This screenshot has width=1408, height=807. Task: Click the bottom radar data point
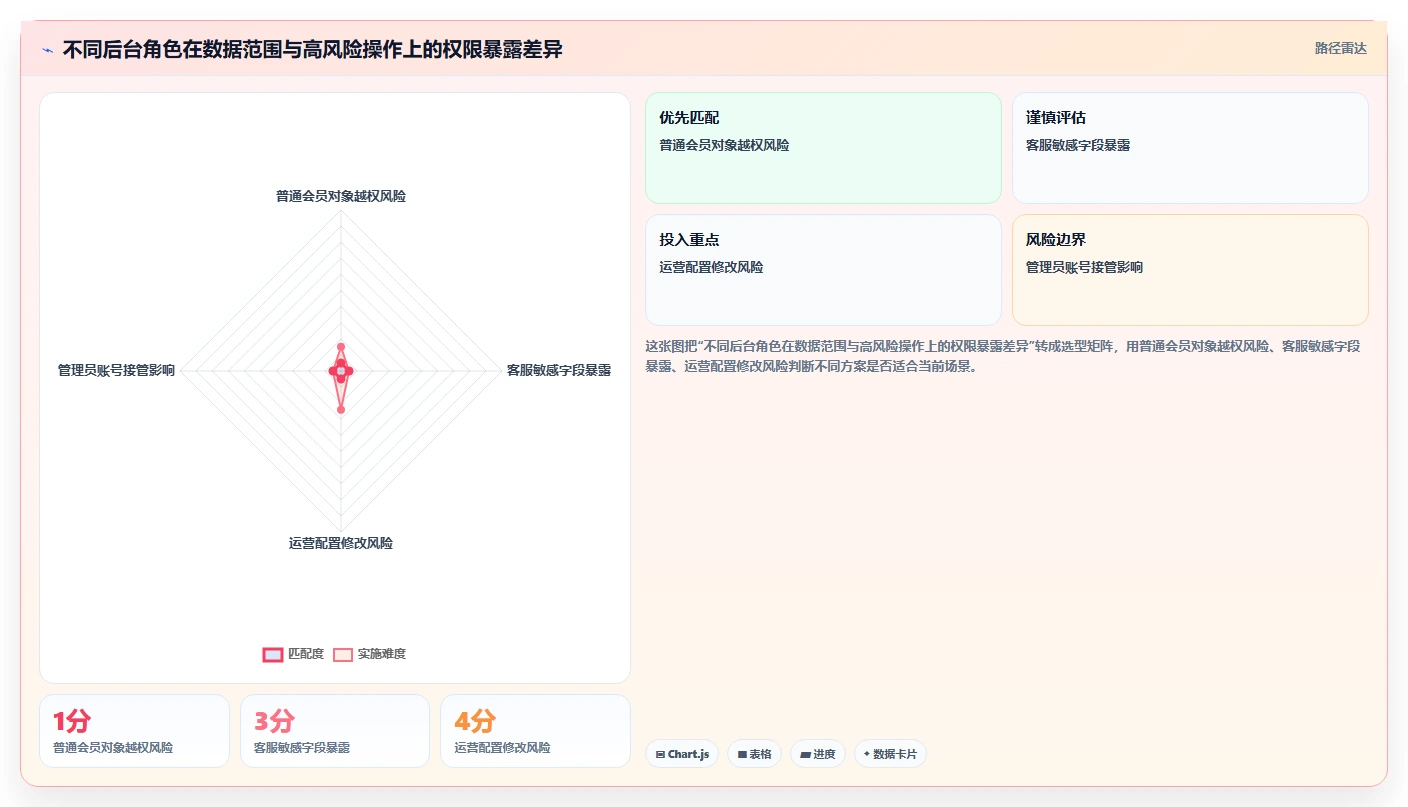[341, 409]
